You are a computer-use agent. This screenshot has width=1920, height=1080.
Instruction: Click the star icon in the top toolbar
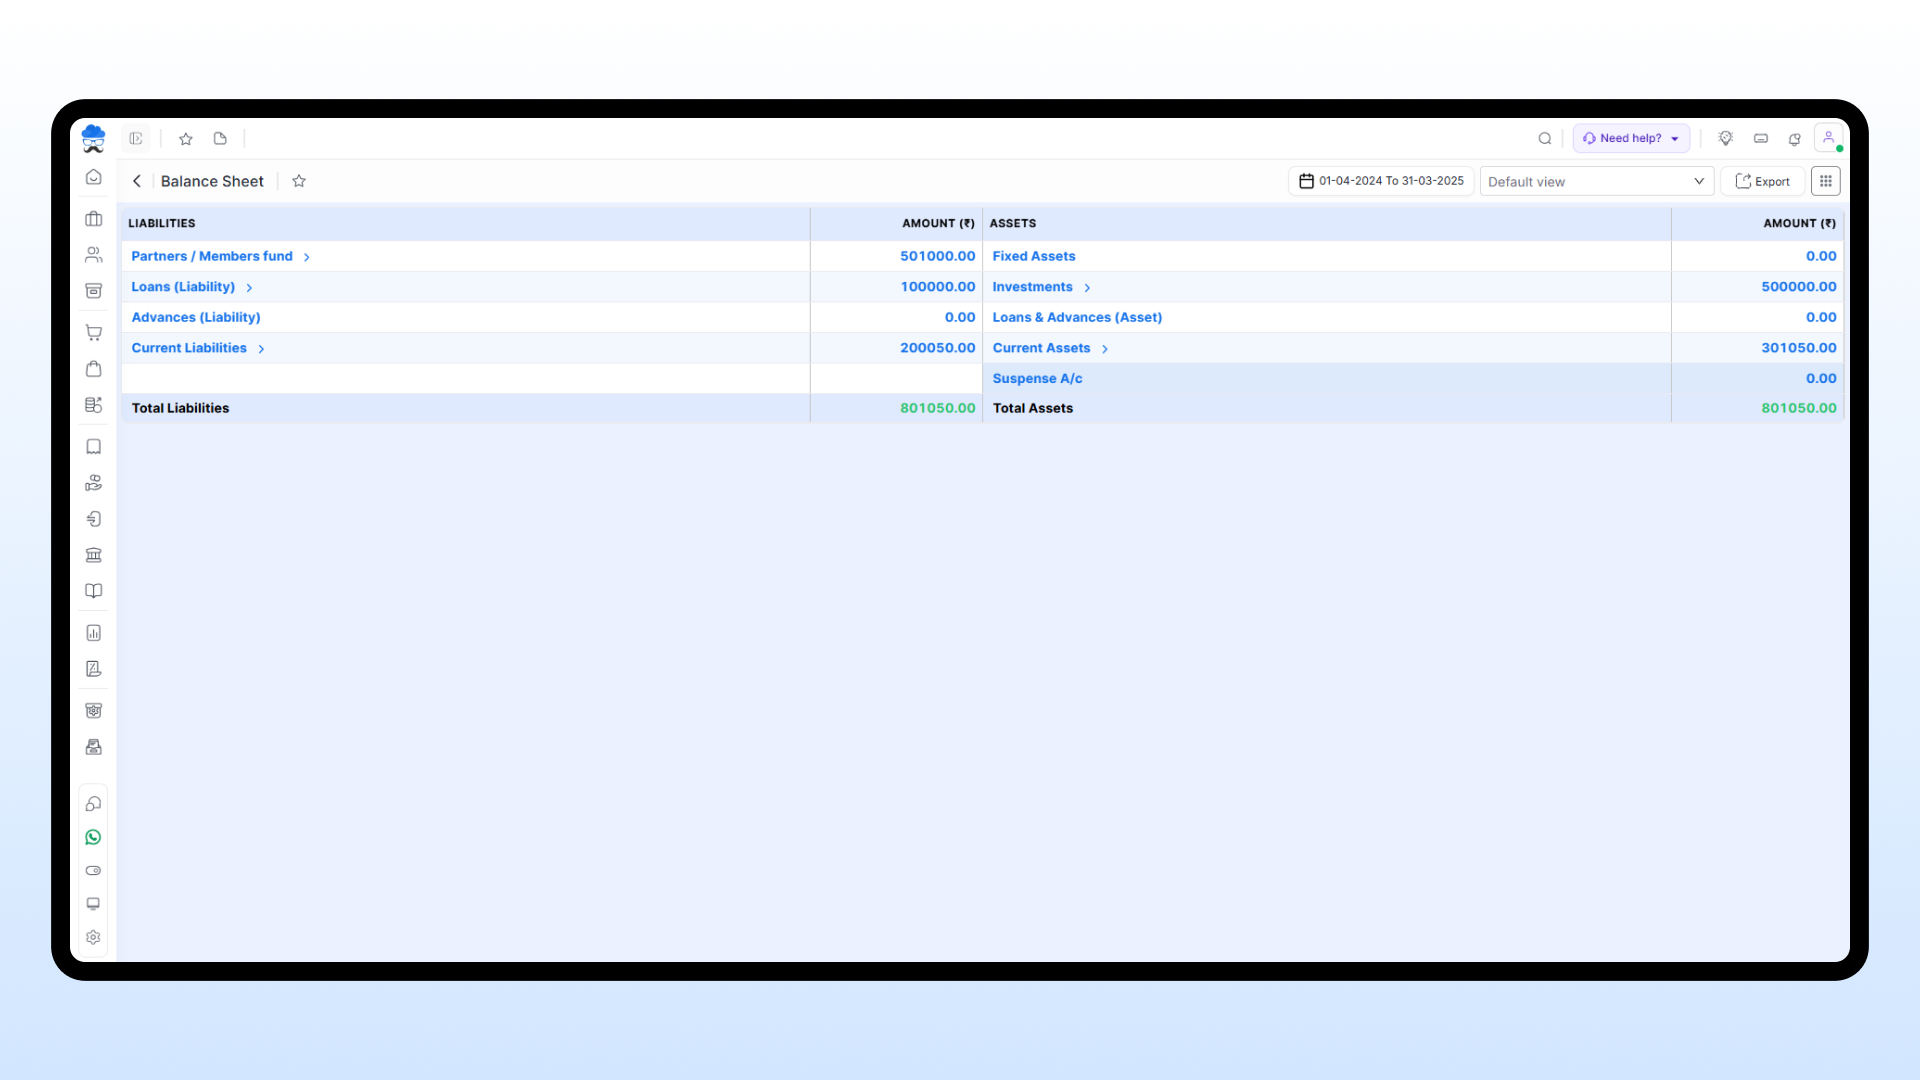pyautogui.click(x=185, y=139)
